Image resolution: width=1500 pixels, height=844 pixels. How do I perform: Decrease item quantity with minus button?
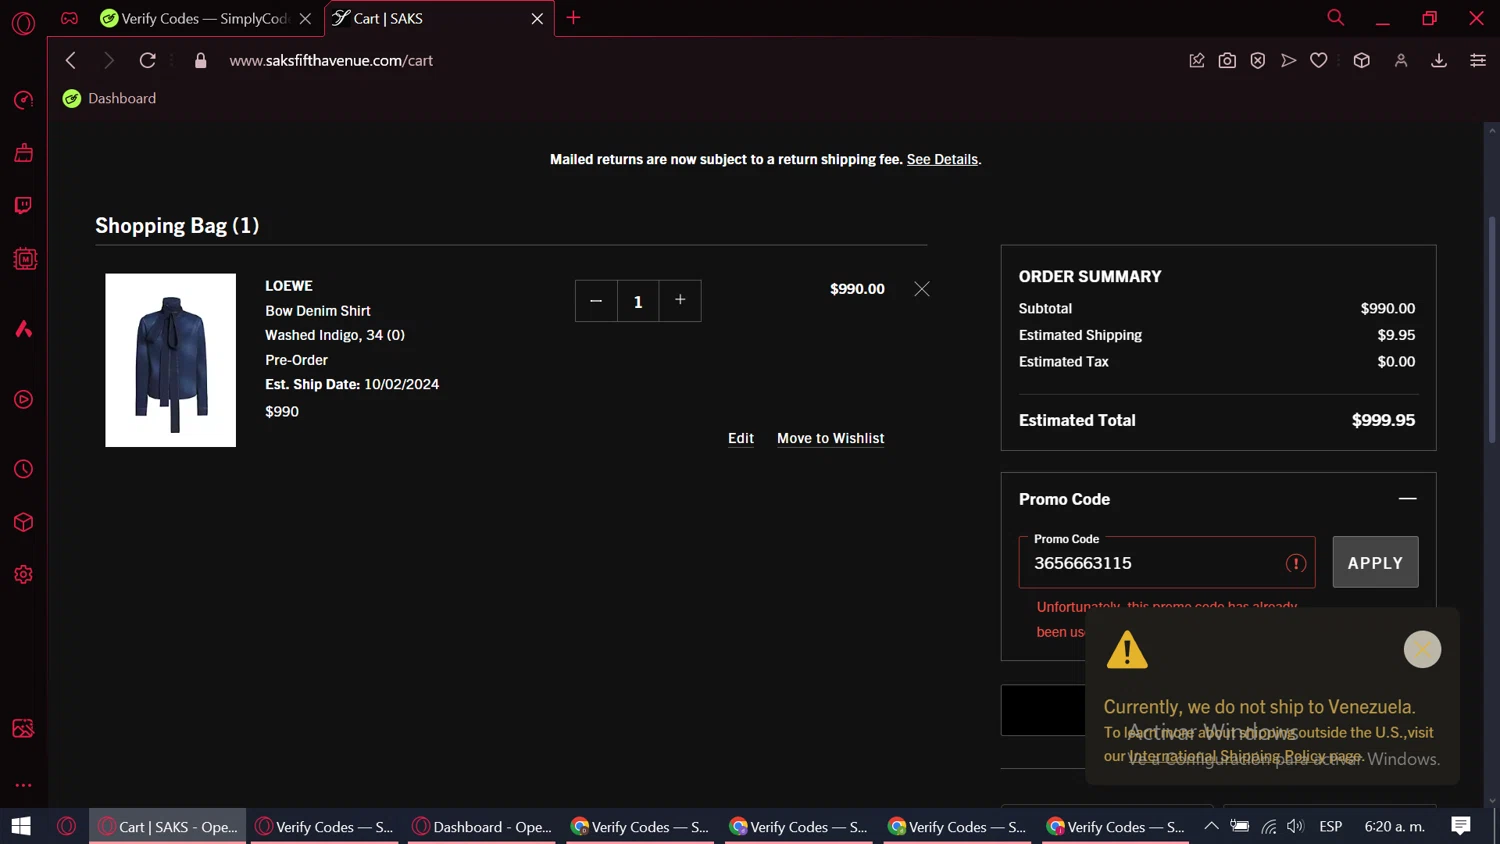pos(596,301)
